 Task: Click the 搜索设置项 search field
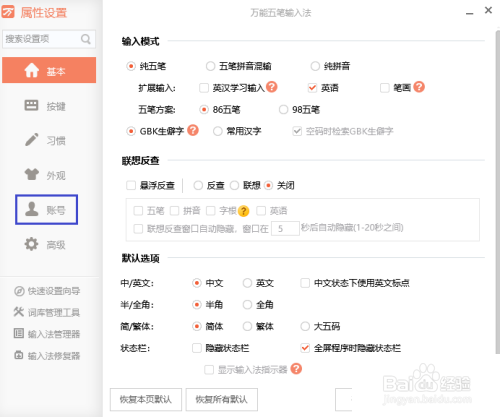[x=49, y=39]
